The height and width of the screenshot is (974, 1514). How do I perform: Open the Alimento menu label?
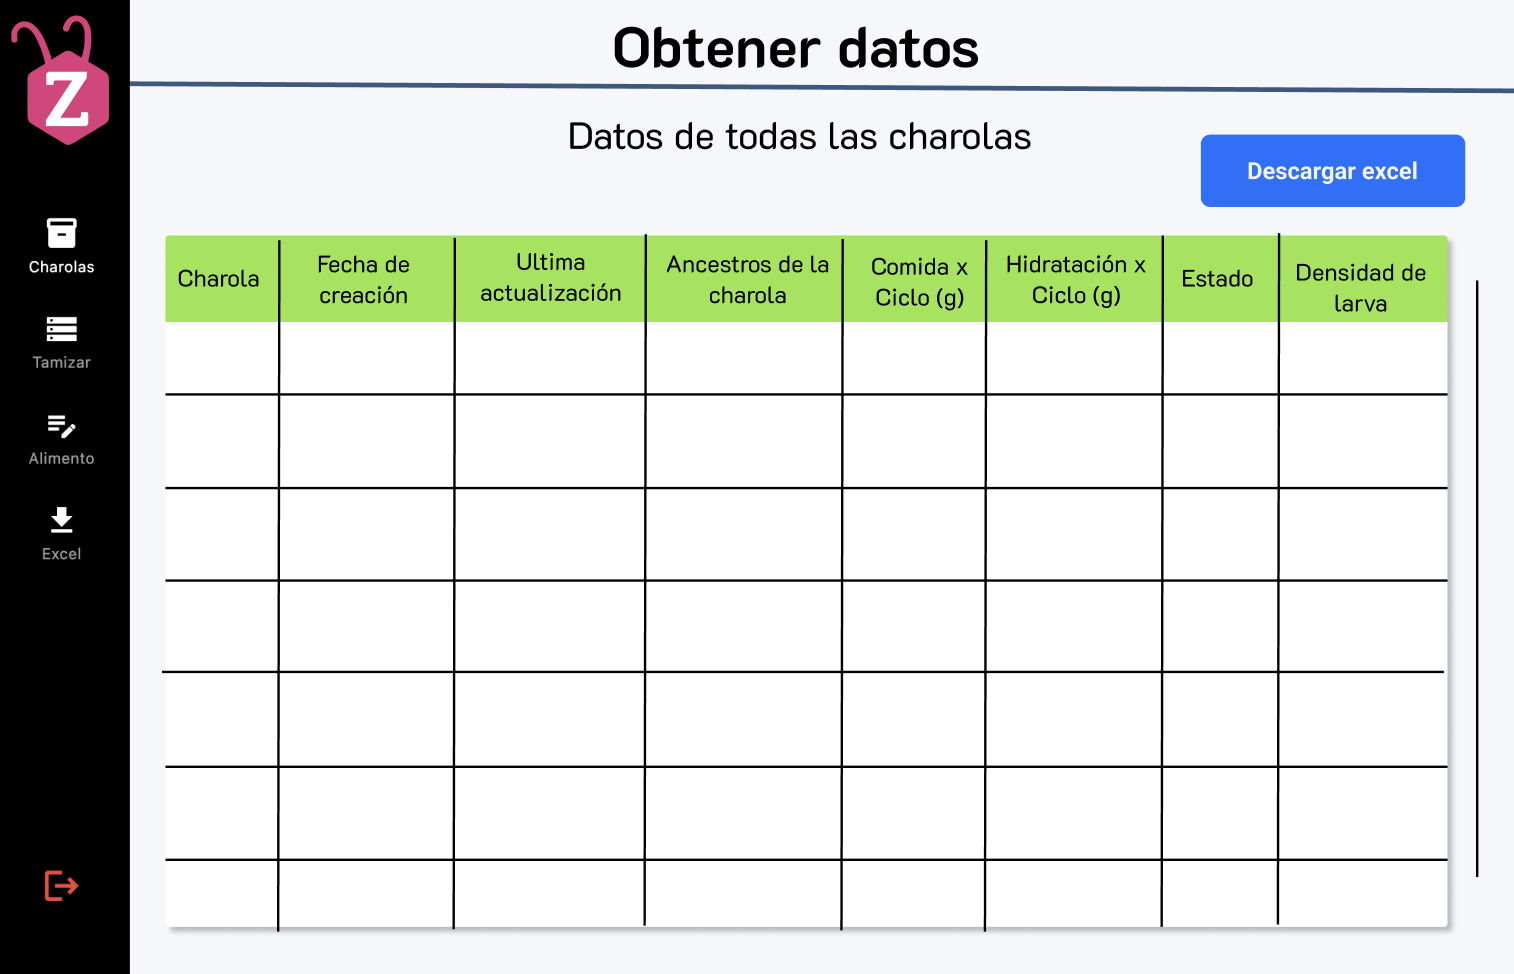pyautogui.click(x=61, y=458)
